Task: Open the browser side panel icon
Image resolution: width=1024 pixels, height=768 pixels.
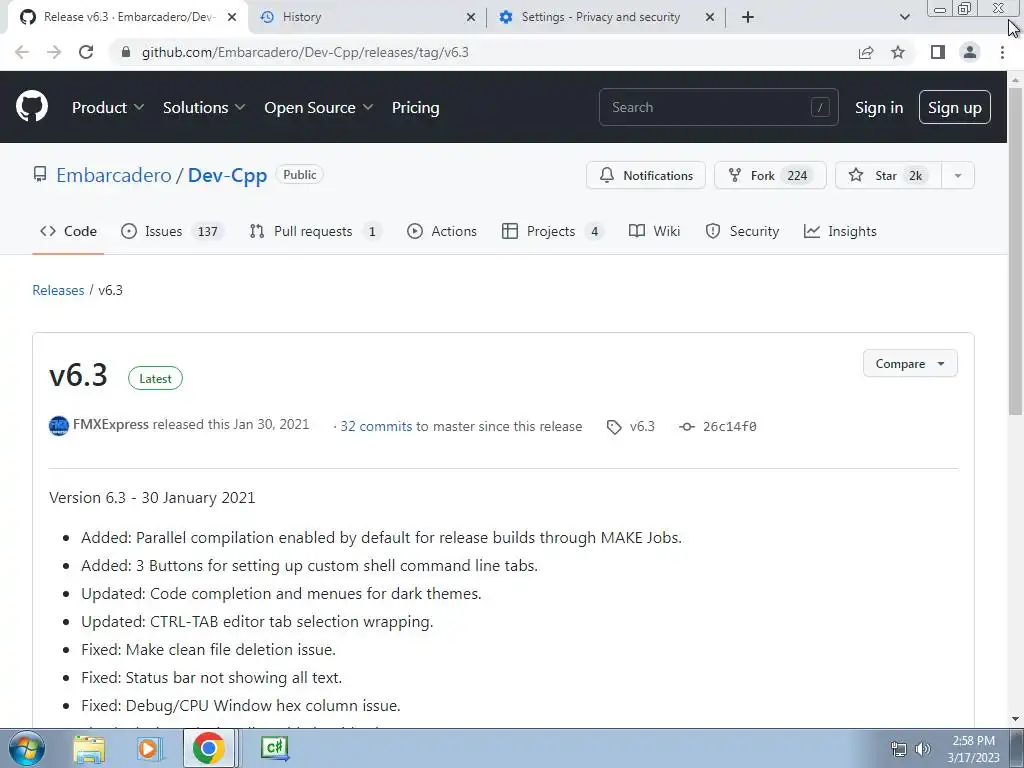Action: (938, 52)
